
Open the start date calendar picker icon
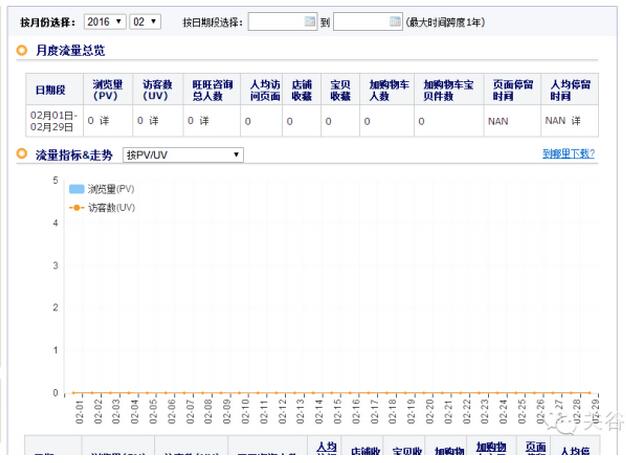pos(311,21)
